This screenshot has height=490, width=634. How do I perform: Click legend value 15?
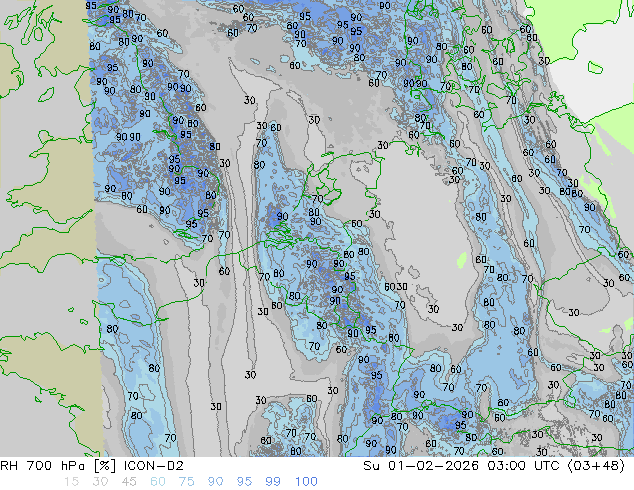pos(71,482)
